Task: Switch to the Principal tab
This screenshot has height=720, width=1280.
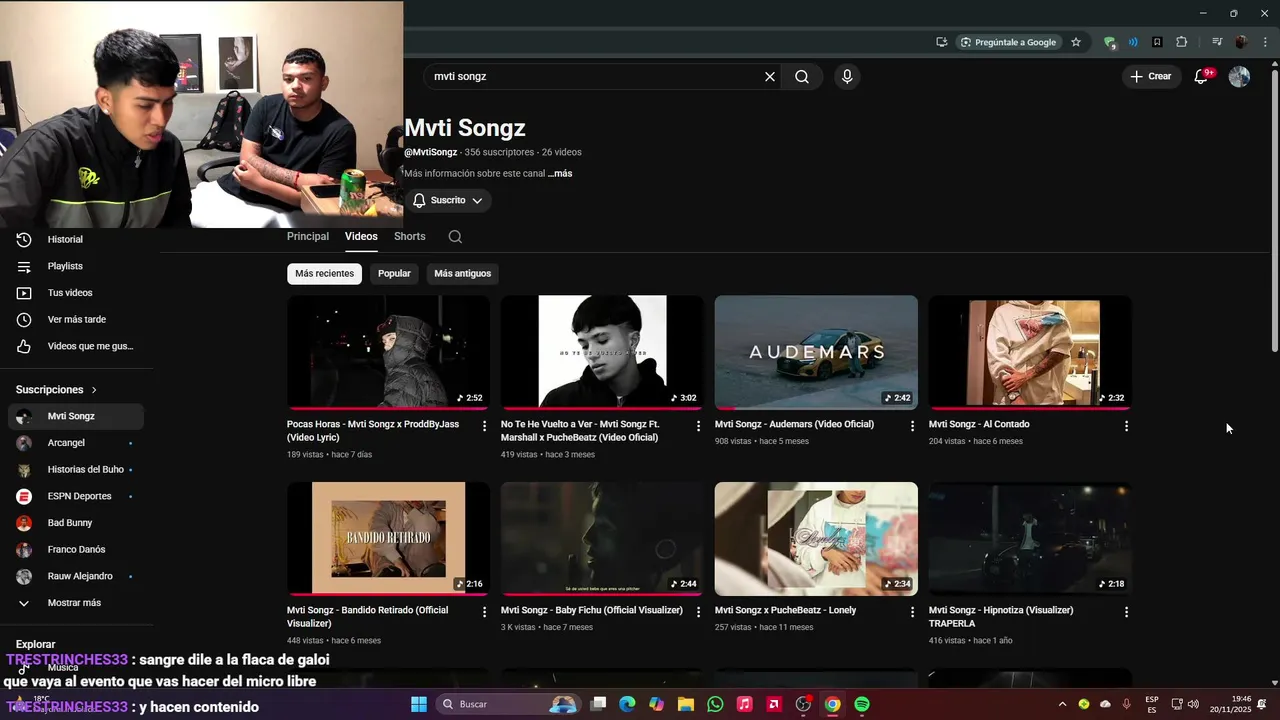Action: 308,237
